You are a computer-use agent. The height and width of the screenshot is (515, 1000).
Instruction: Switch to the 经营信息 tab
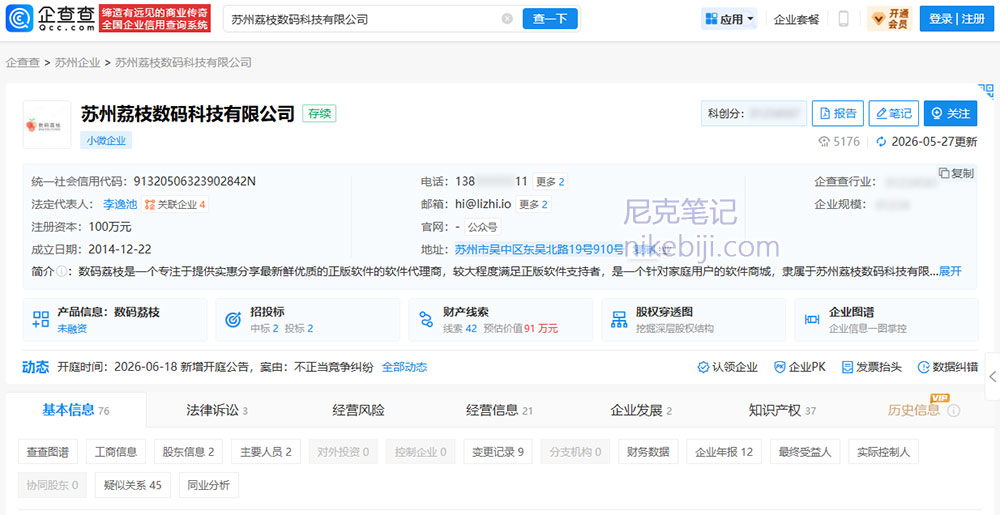coord(499,410)
